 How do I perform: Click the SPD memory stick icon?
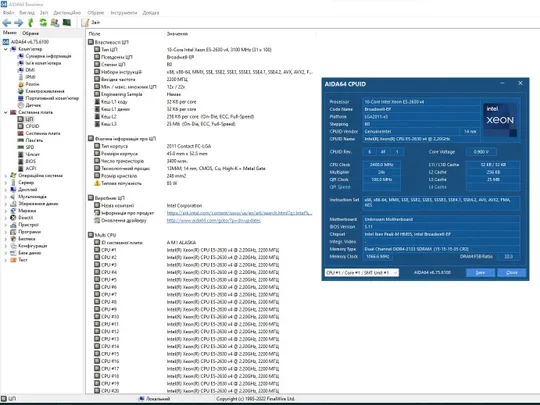[21, 147]
